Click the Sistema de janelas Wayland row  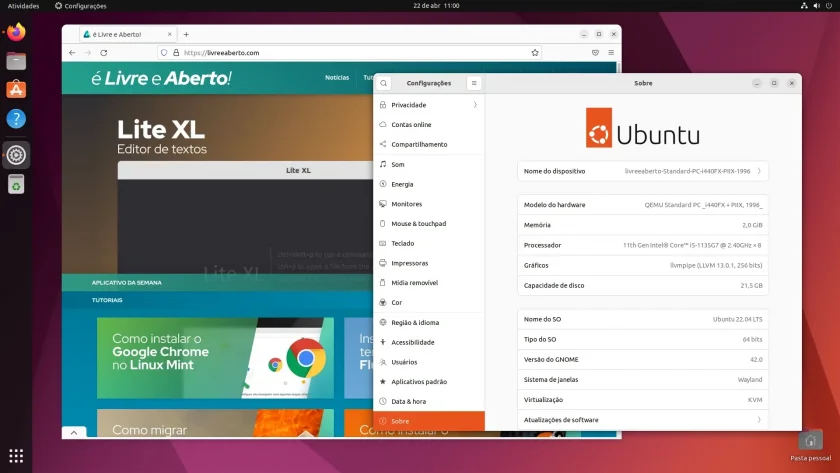click(x=642, y=380)
